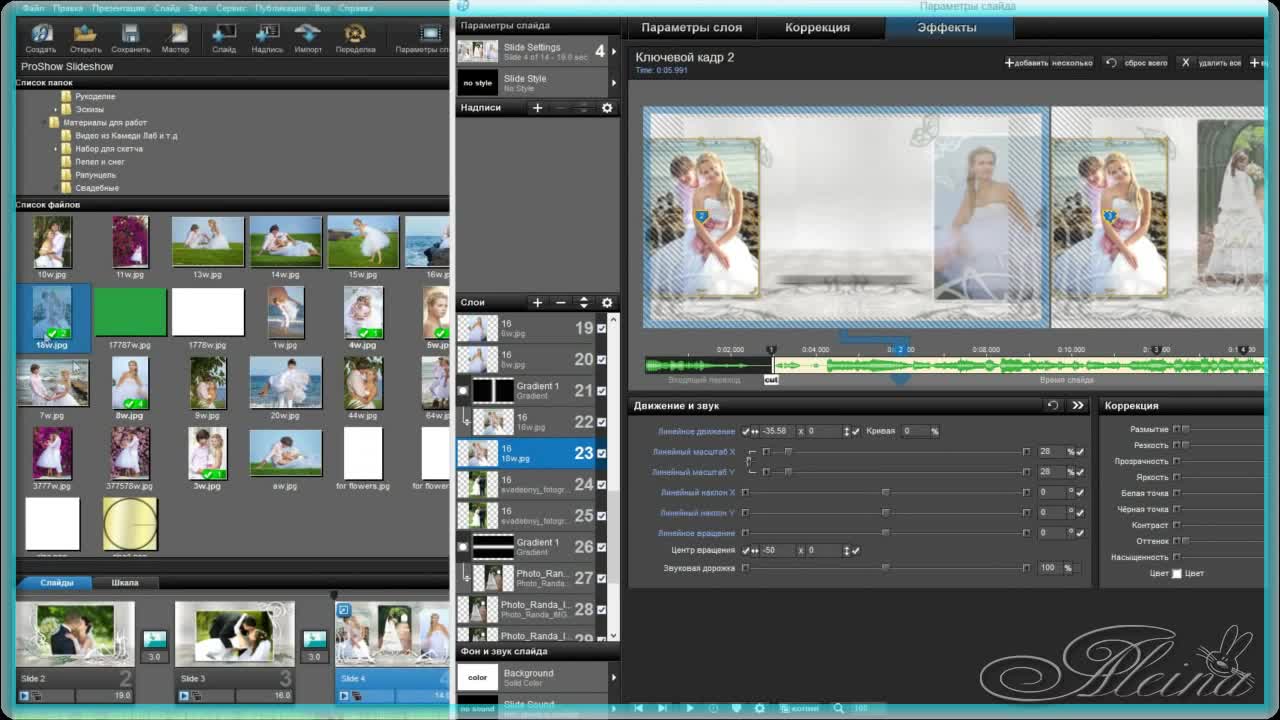
Task: Toggle the Линейный масштаб X checkmark
Action: click(1080, 452)
